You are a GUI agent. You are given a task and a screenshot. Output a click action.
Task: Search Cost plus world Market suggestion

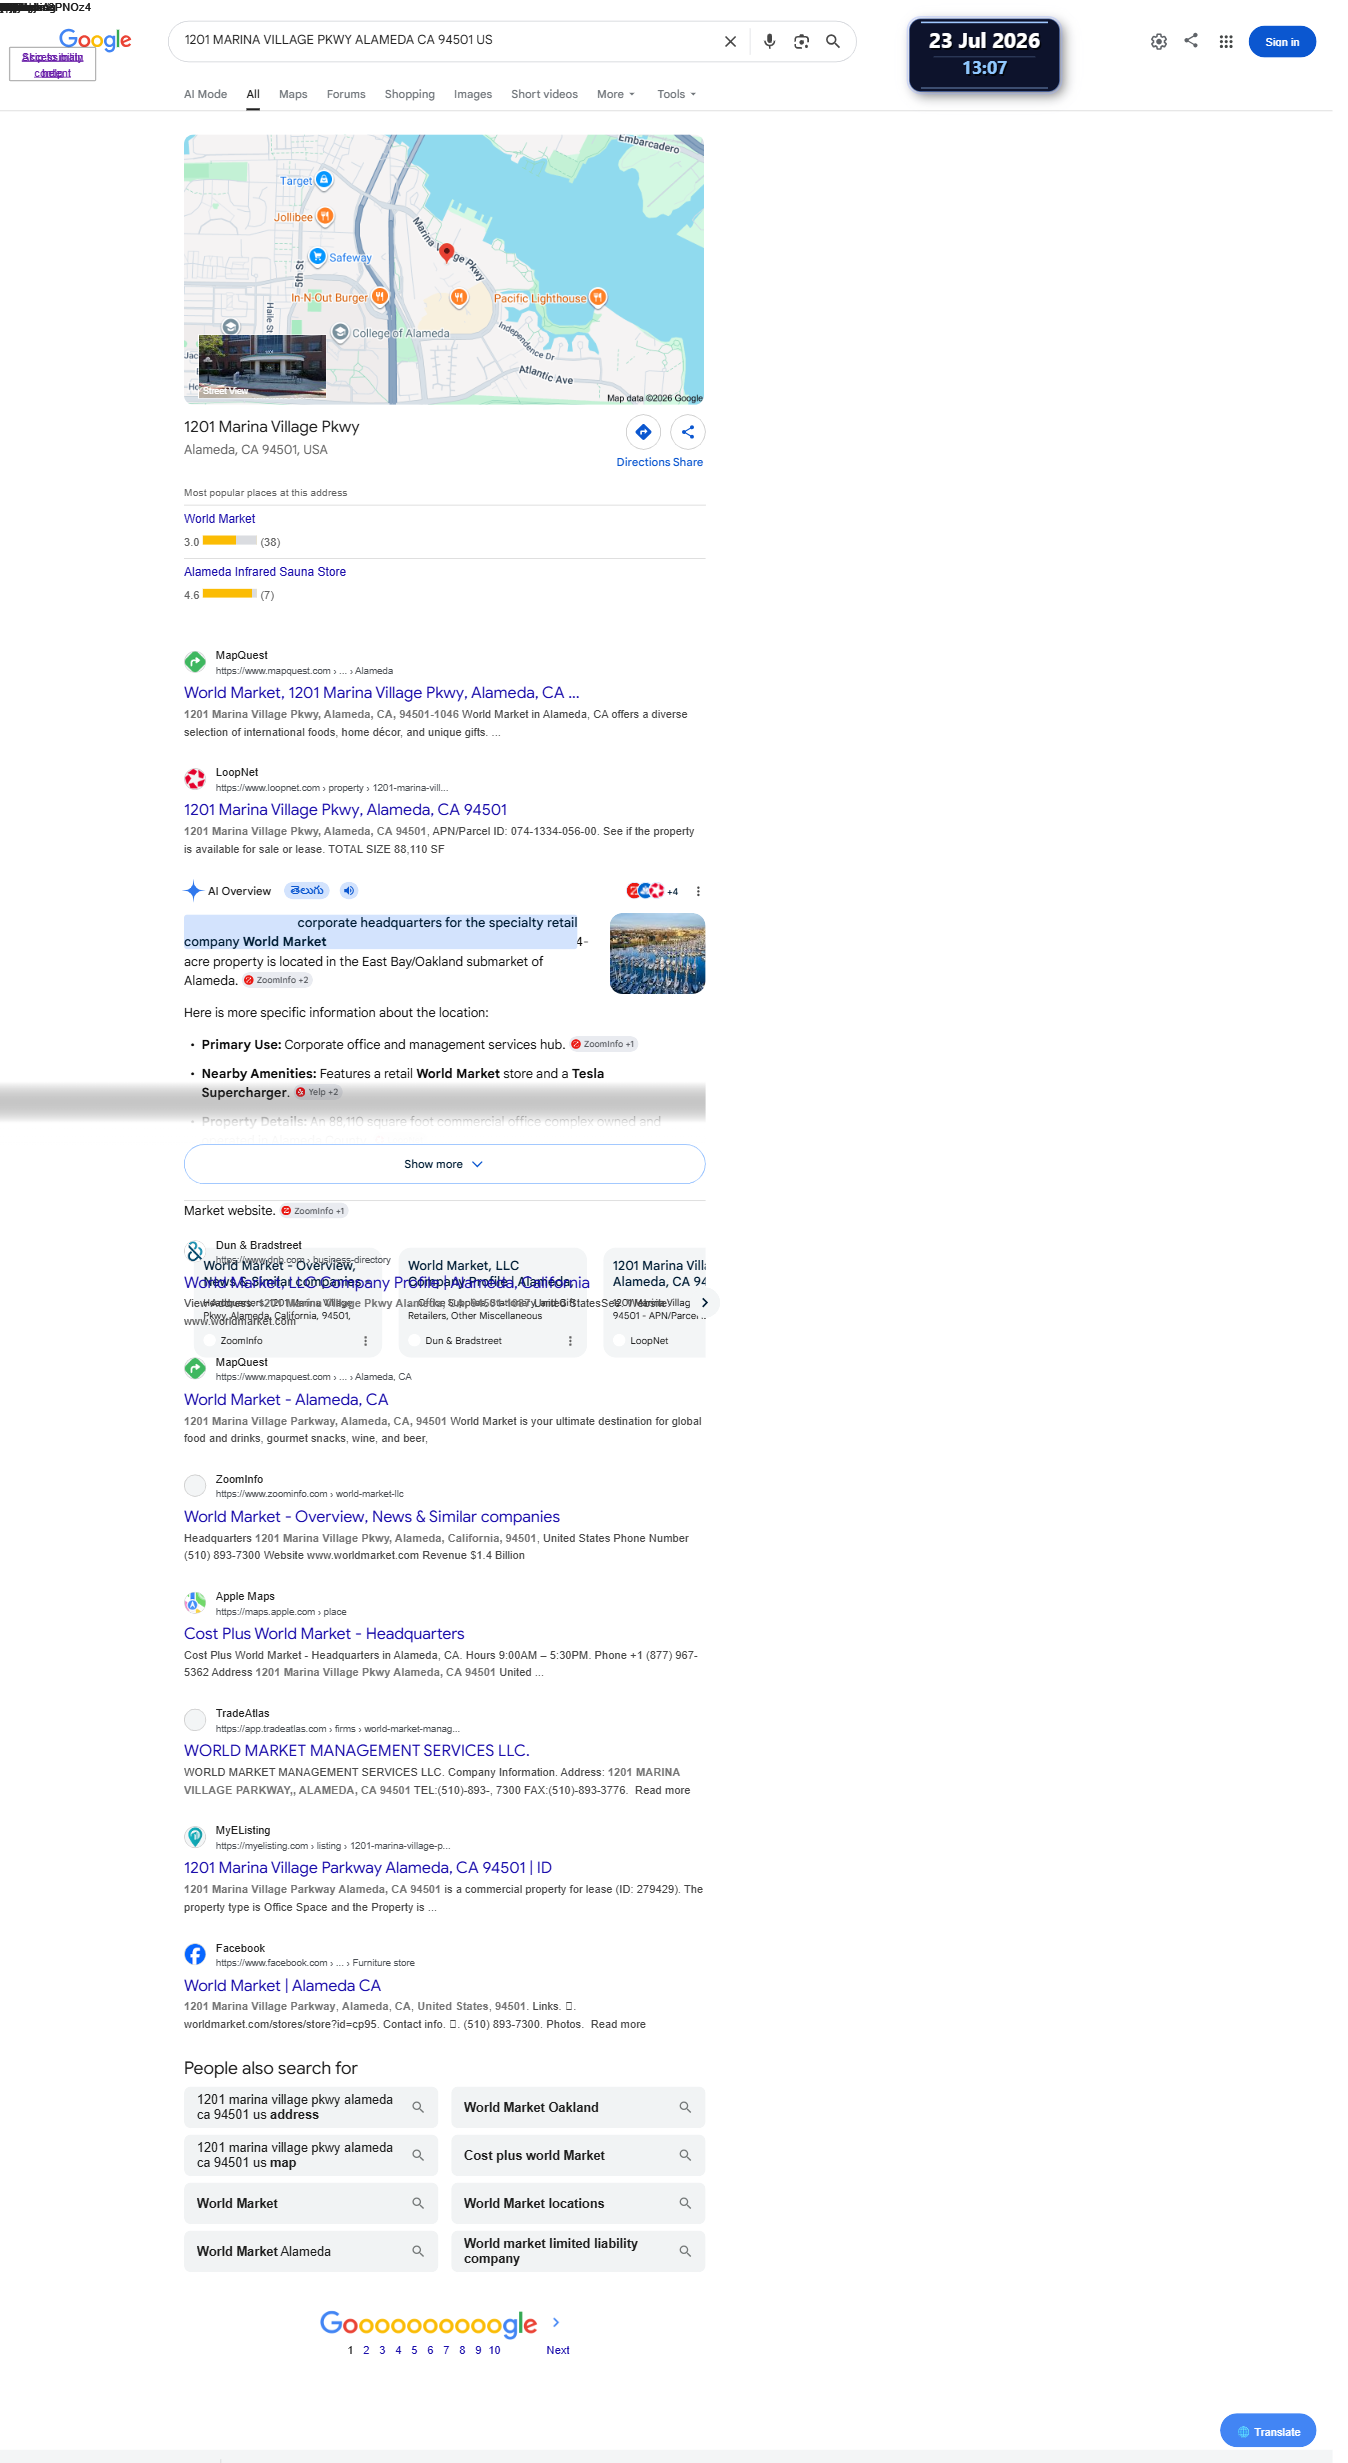578,2155
